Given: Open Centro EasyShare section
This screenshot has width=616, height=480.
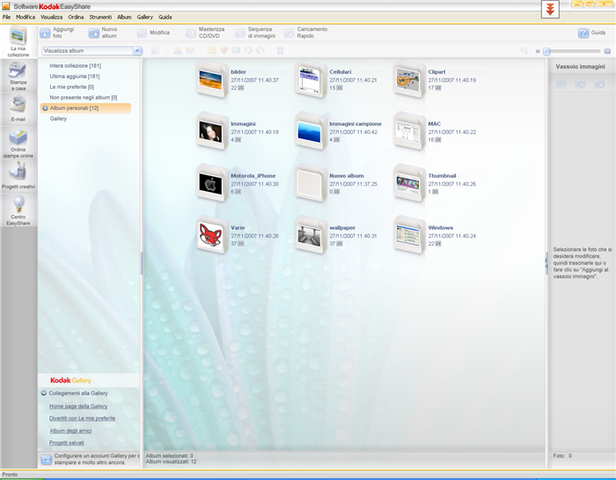Looking at the screenshot, I should [x=18, y=211].
